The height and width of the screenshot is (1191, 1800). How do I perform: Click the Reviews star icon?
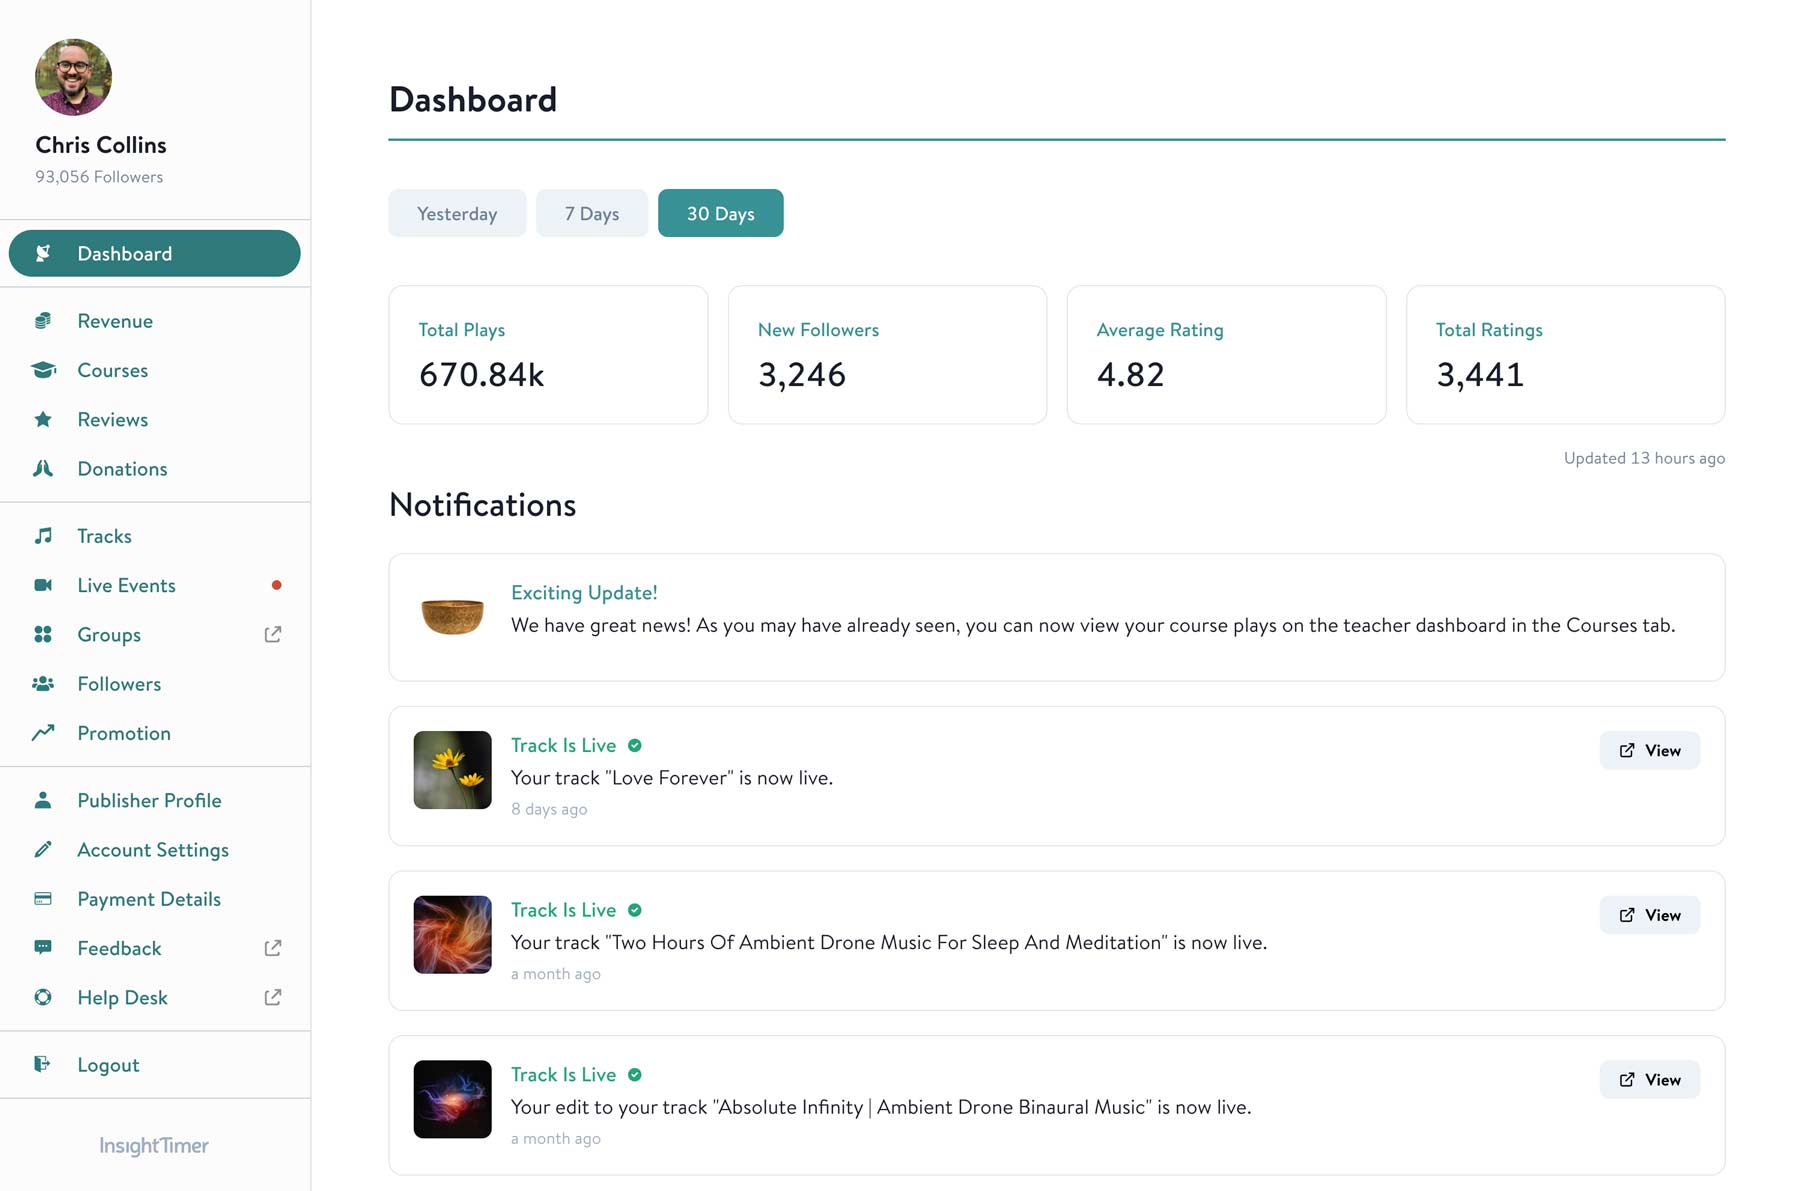click(43, 419)
